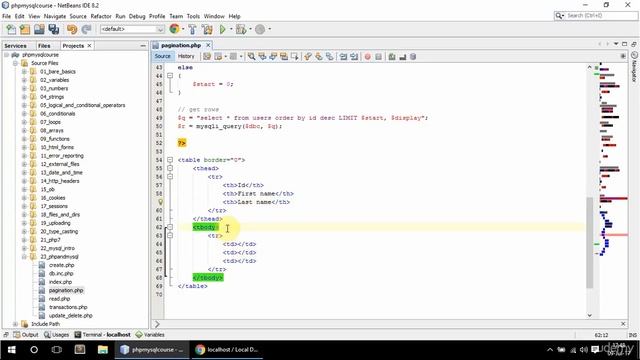Image resolution: width=640 pixels, height=360 pixels.
Task: Open the browser selection dropdown arrow
Action: pos(183,29)
